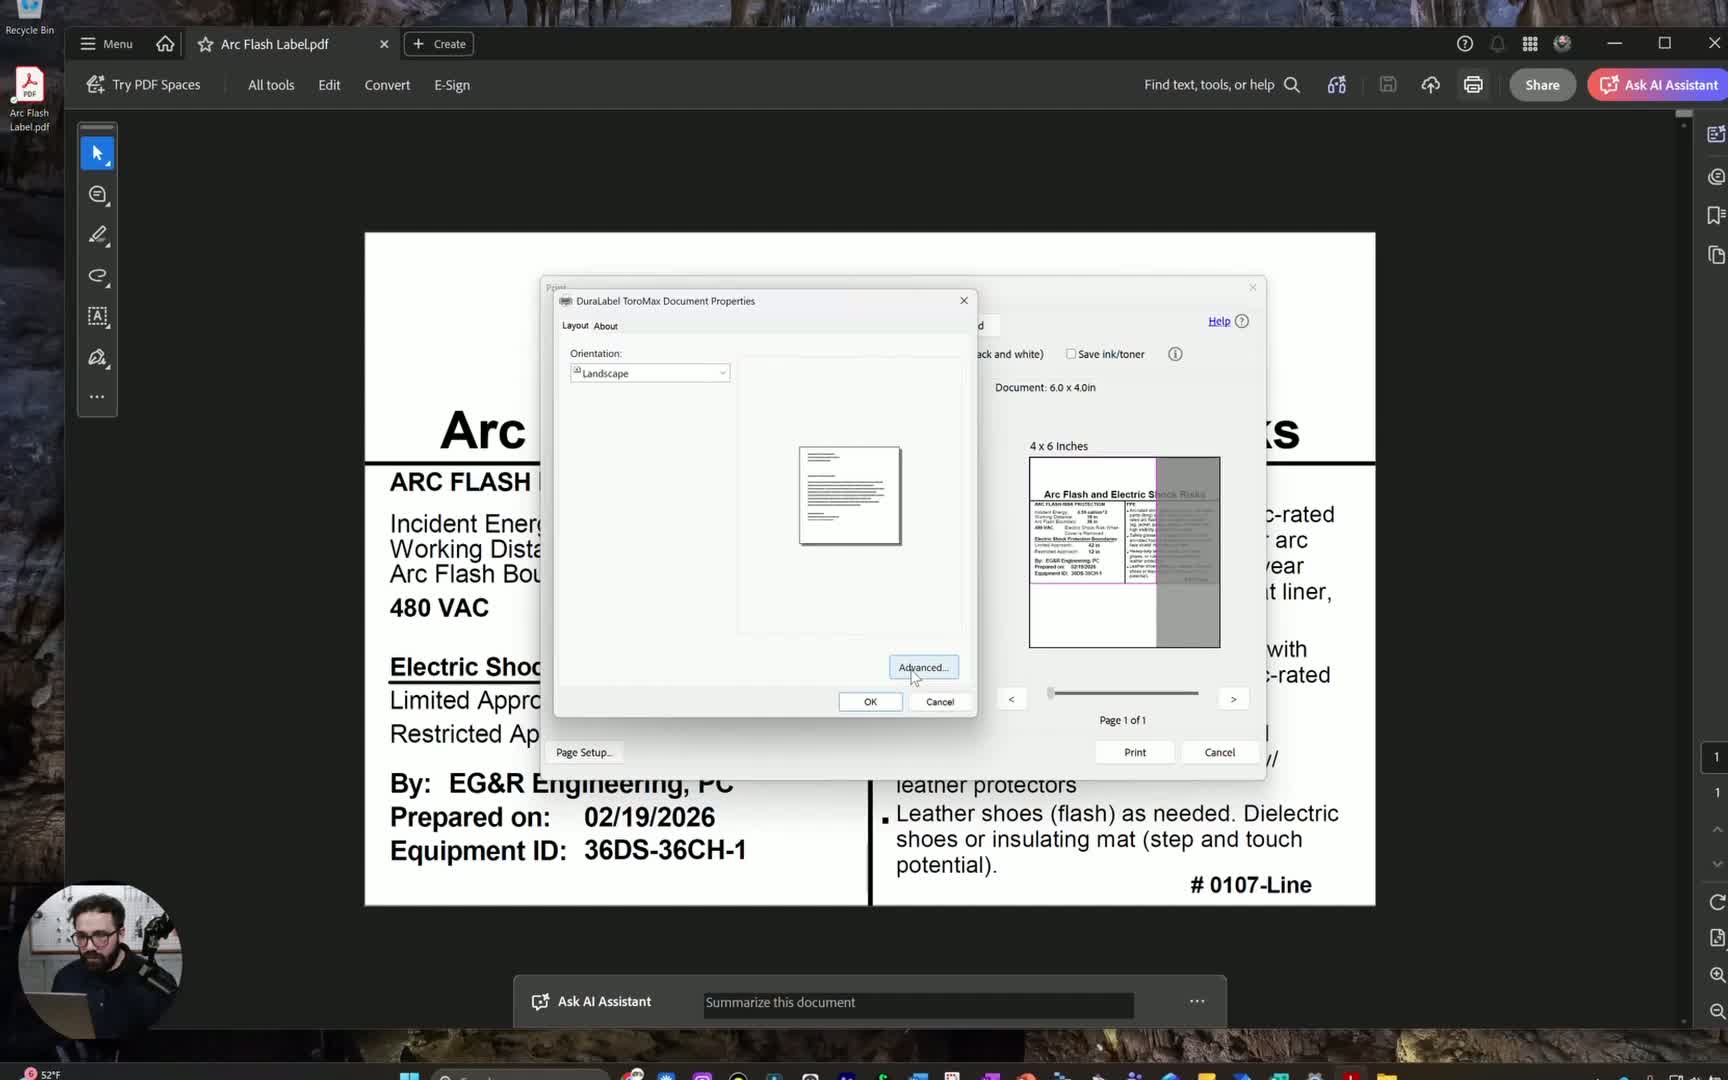Open more options in Ask AI Assistant bar

(1197, 1001)
